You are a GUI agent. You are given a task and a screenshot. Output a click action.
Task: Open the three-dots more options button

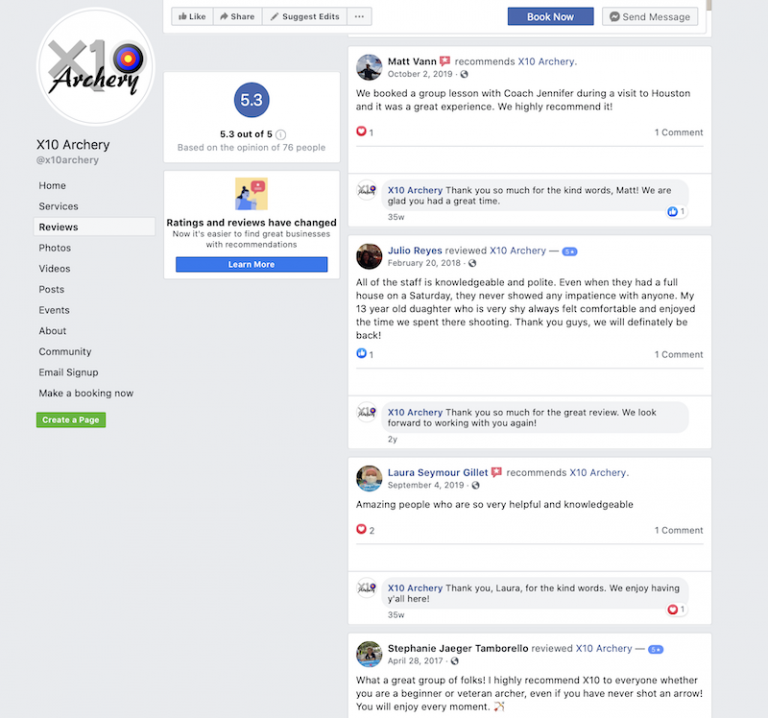pyautogui.click(x=359, y=17)
